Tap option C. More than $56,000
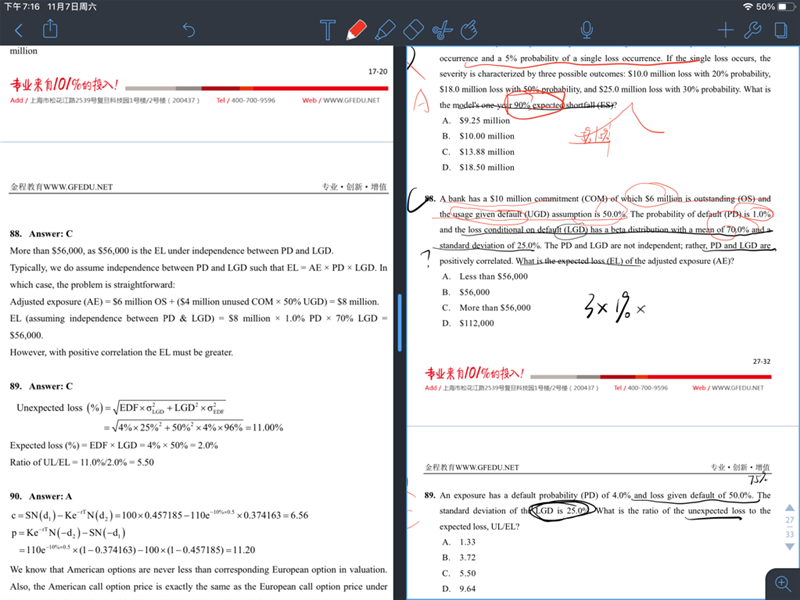This screenshot has width=800, height=600. pyautogui.click(x=486, y=308)
